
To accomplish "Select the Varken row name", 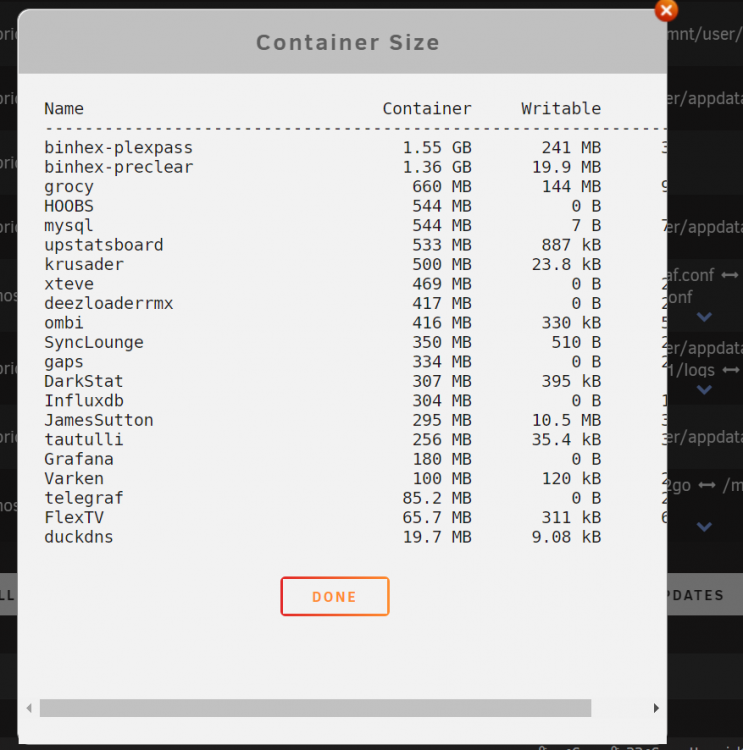I will (74, 478).
